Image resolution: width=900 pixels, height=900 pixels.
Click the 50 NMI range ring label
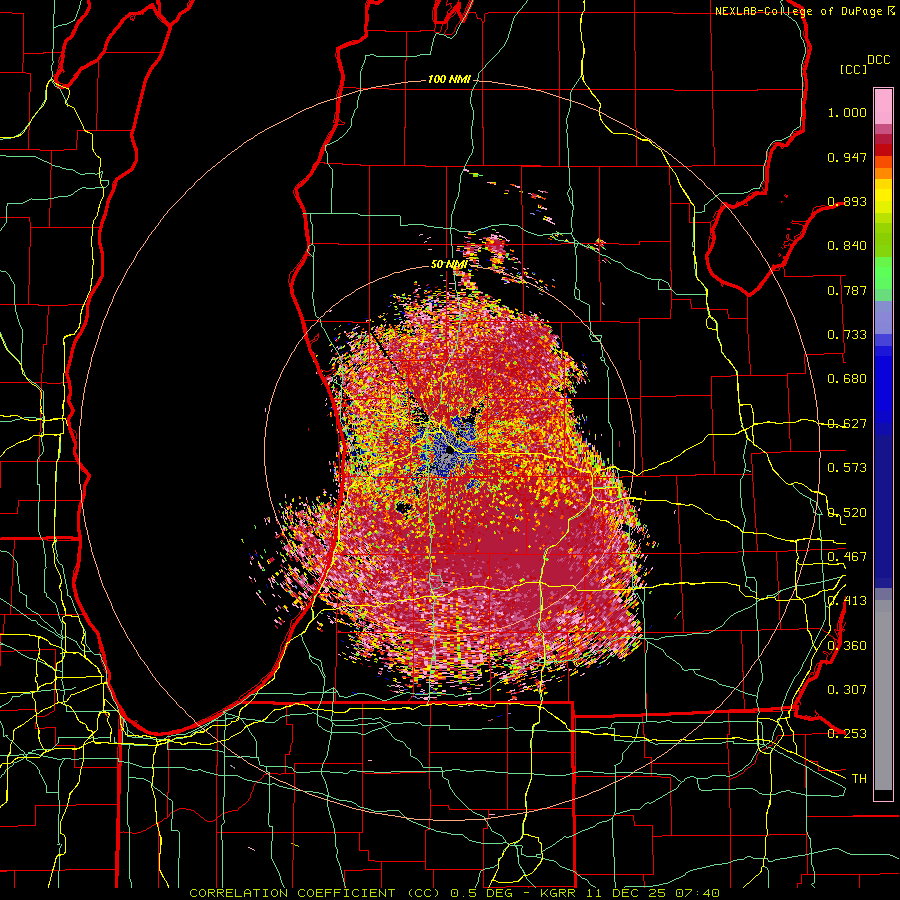[449, 265]
